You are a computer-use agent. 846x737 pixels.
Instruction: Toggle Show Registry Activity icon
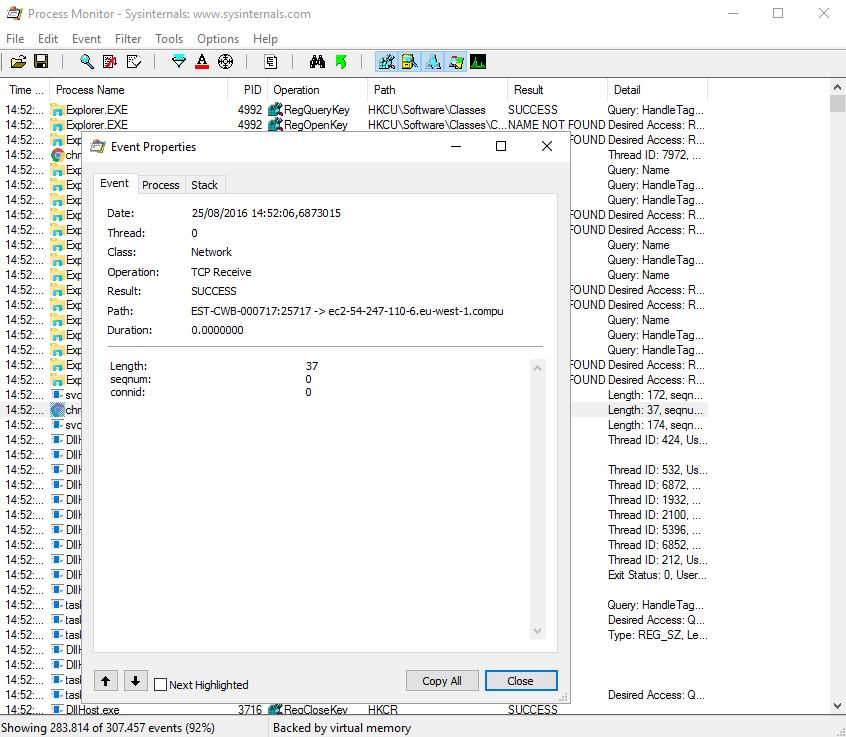[x=386, y=62]
